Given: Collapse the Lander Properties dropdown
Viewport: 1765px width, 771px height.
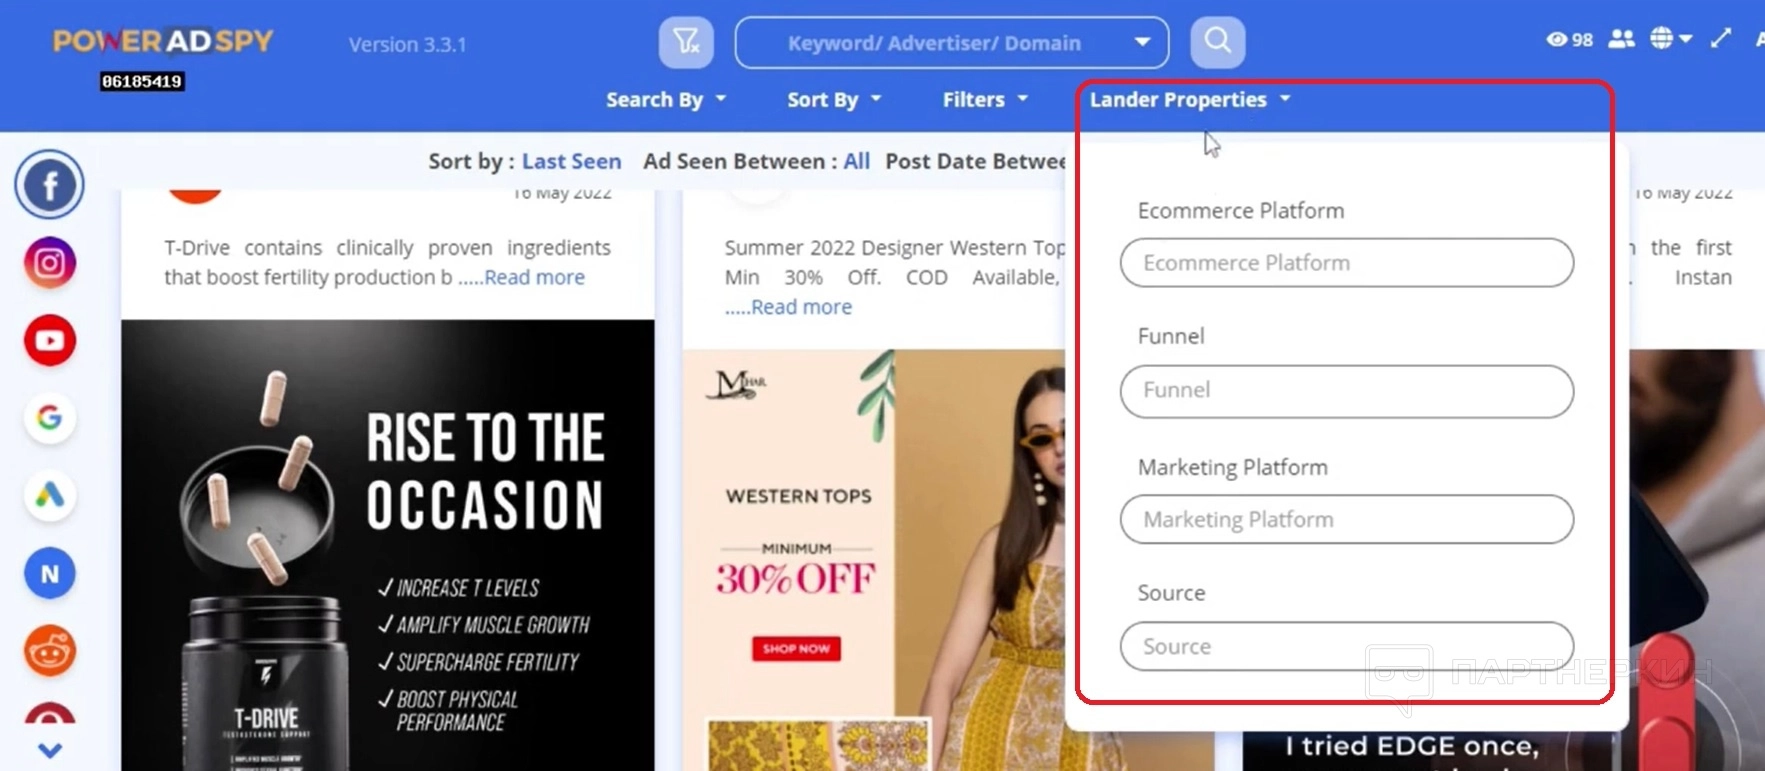Looking at the screenshot, I should coord(1190,100).
